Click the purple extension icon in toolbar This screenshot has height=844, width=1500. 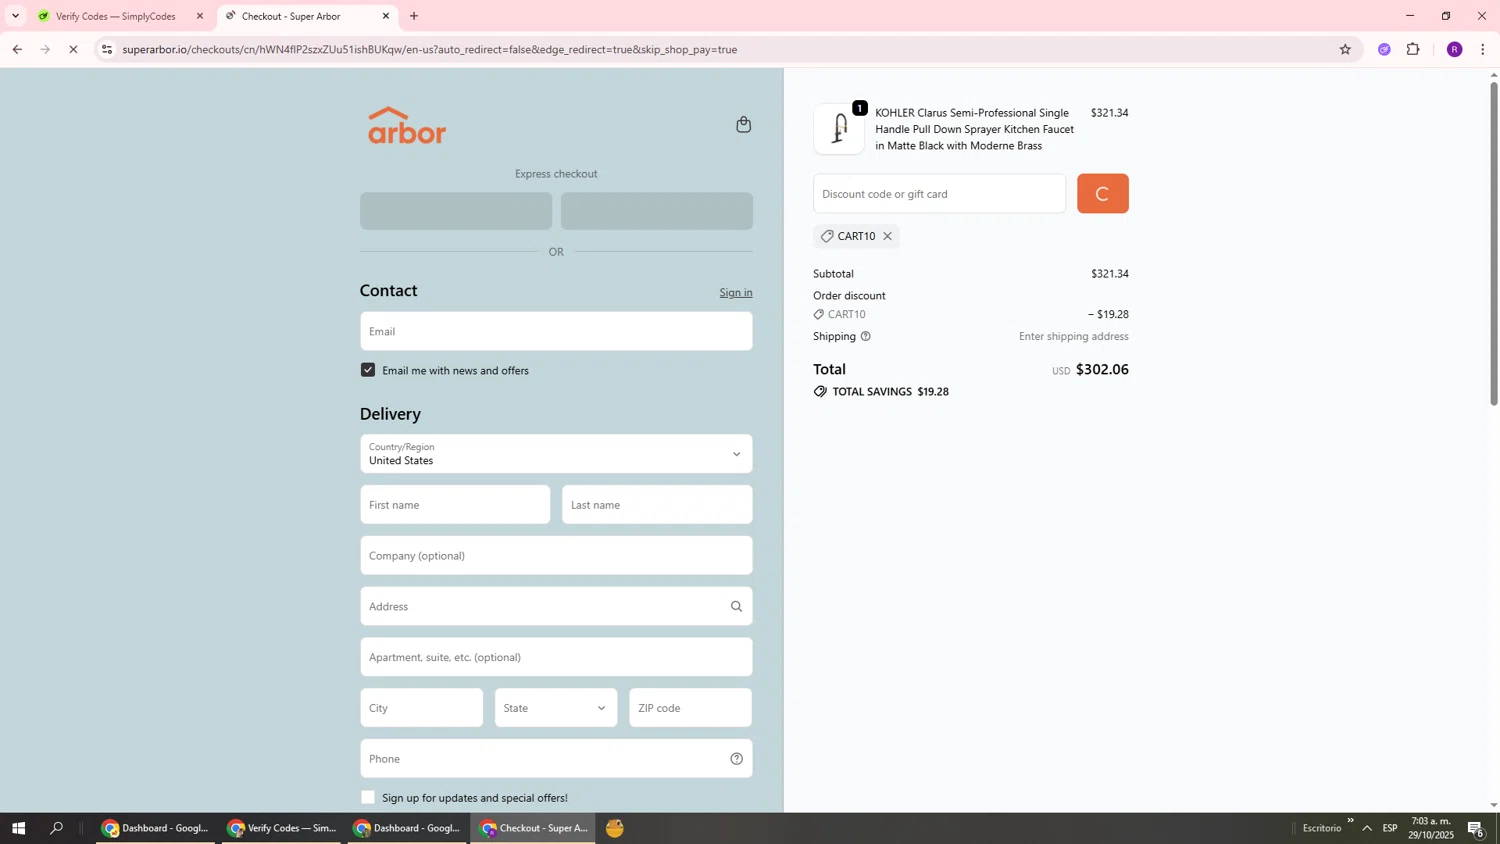point(1384,49)
